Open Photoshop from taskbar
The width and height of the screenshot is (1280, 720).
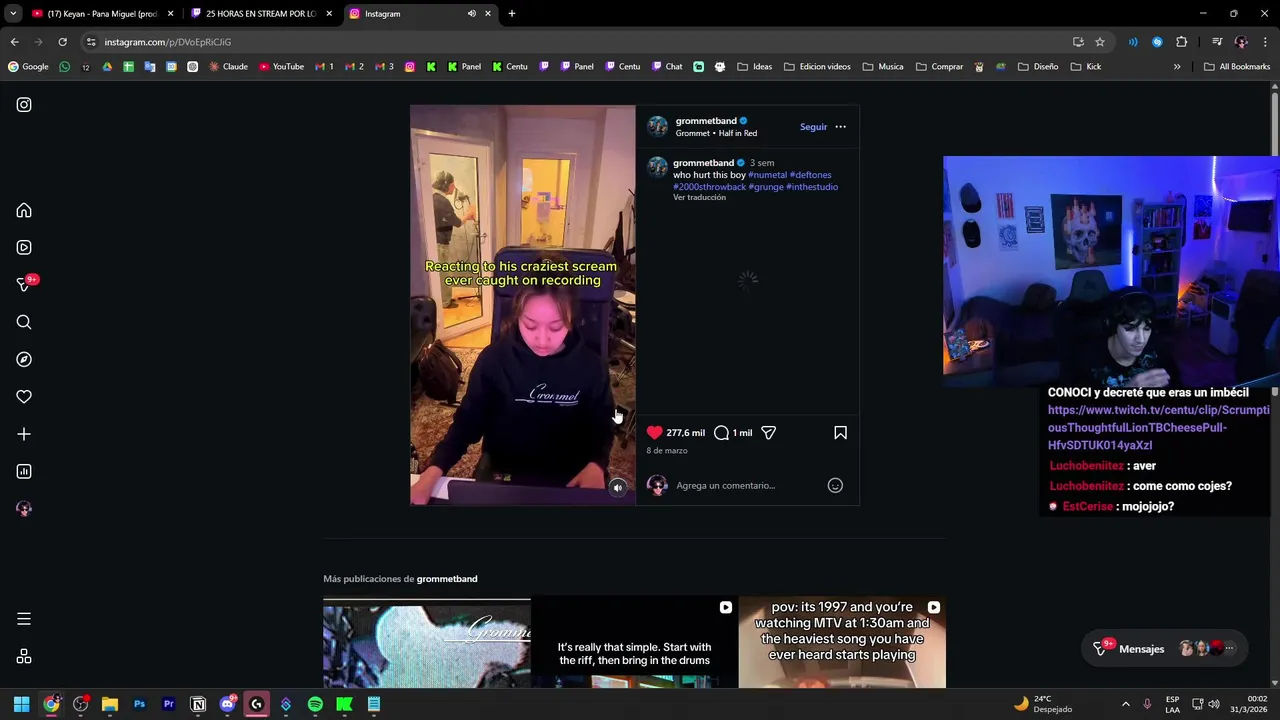139,705
